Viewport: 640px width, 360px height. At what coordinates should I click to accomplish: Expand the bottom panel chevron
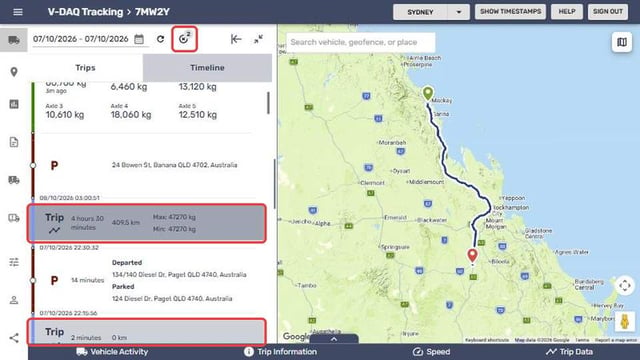coord(334,339)
